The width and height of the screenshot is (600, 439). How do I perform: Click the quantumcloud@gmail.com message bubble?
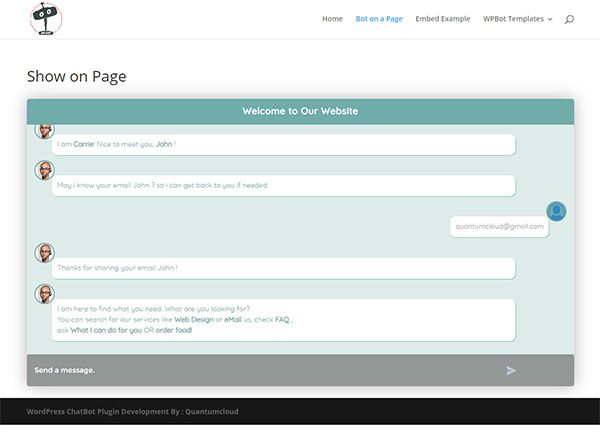click(x=499, y=226)
